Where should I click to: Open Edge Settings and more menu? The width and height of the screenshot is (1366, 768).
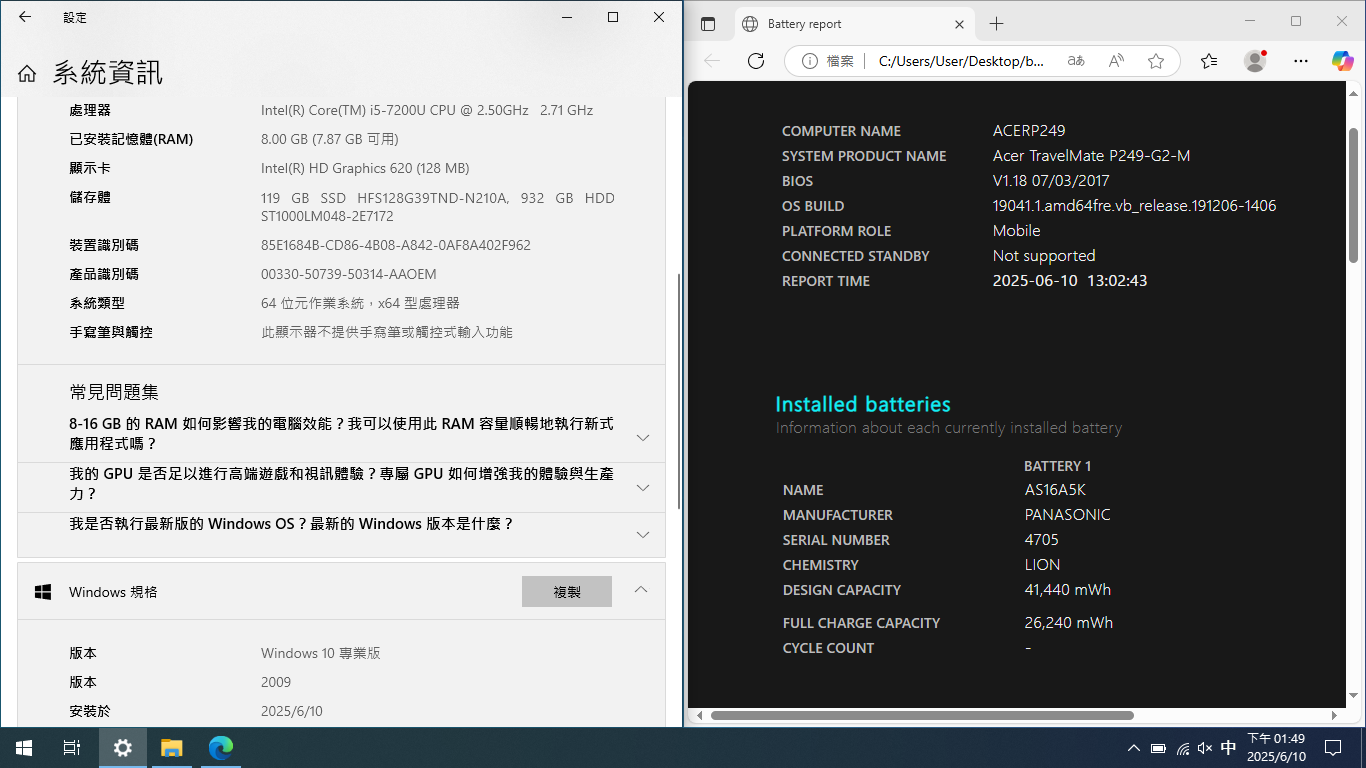coord(1301,61)
